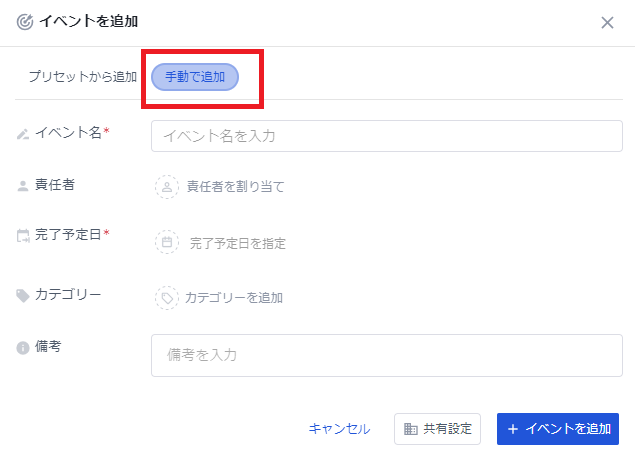Close the イベントを追加 dialog
Image resolution: width=635 pixels, height=453 pixels.
607,22
